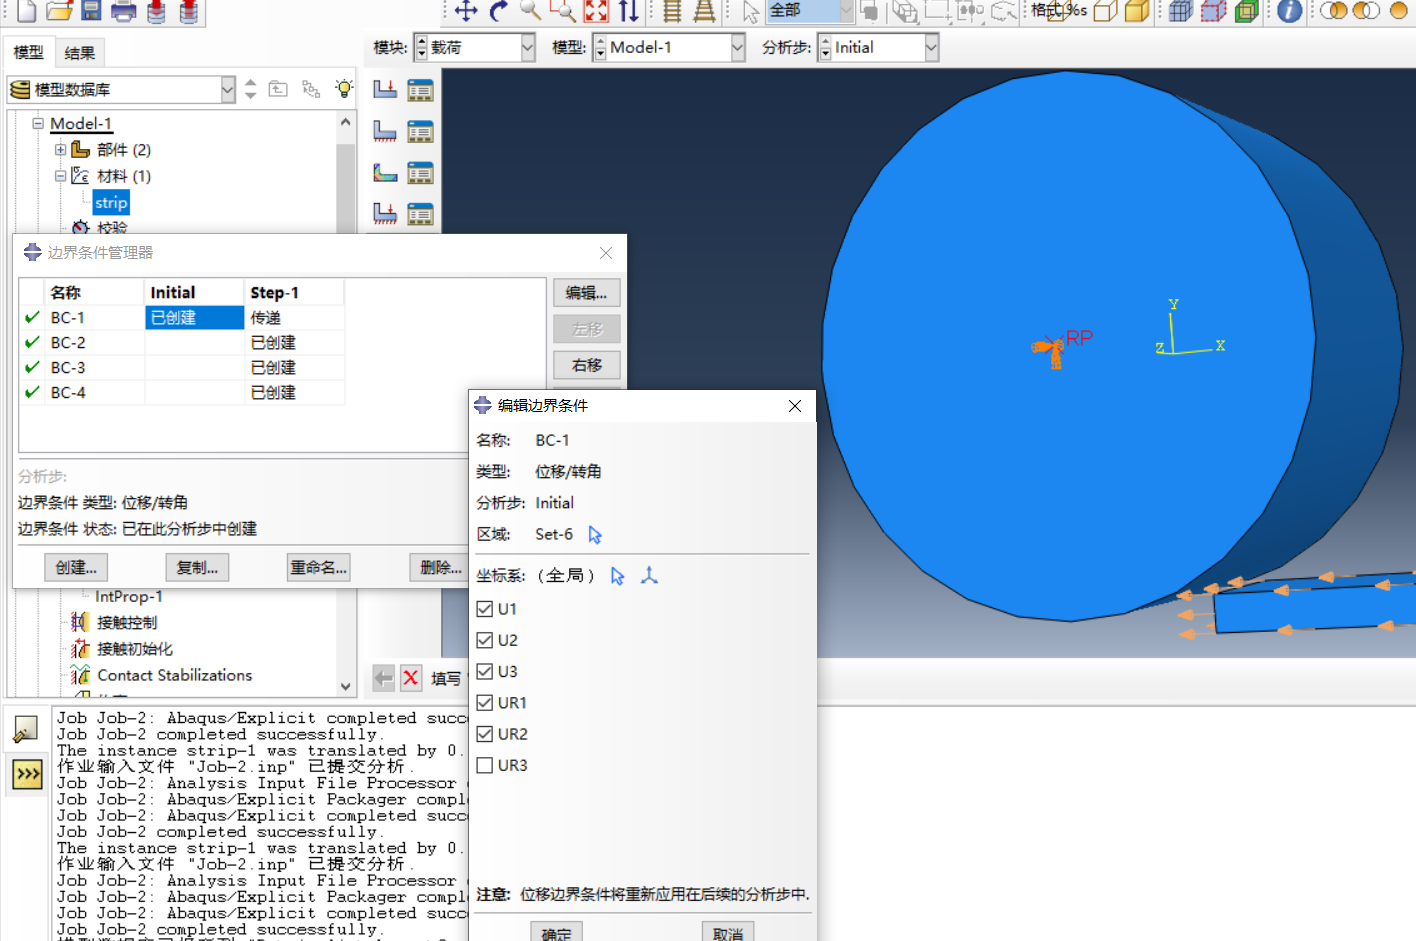Click the Rotate View icon
Image resolution: width=1416 pixels, height=941 pixels.
point(499,11)
